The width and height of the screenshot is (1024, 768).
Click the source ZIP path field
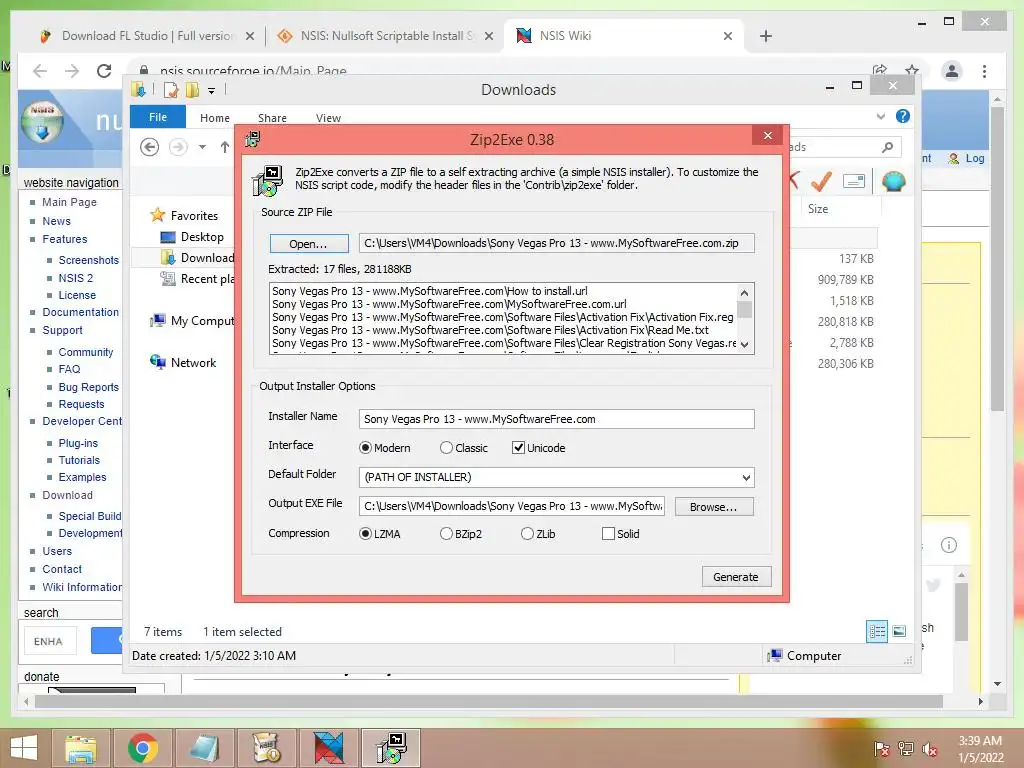556,243
